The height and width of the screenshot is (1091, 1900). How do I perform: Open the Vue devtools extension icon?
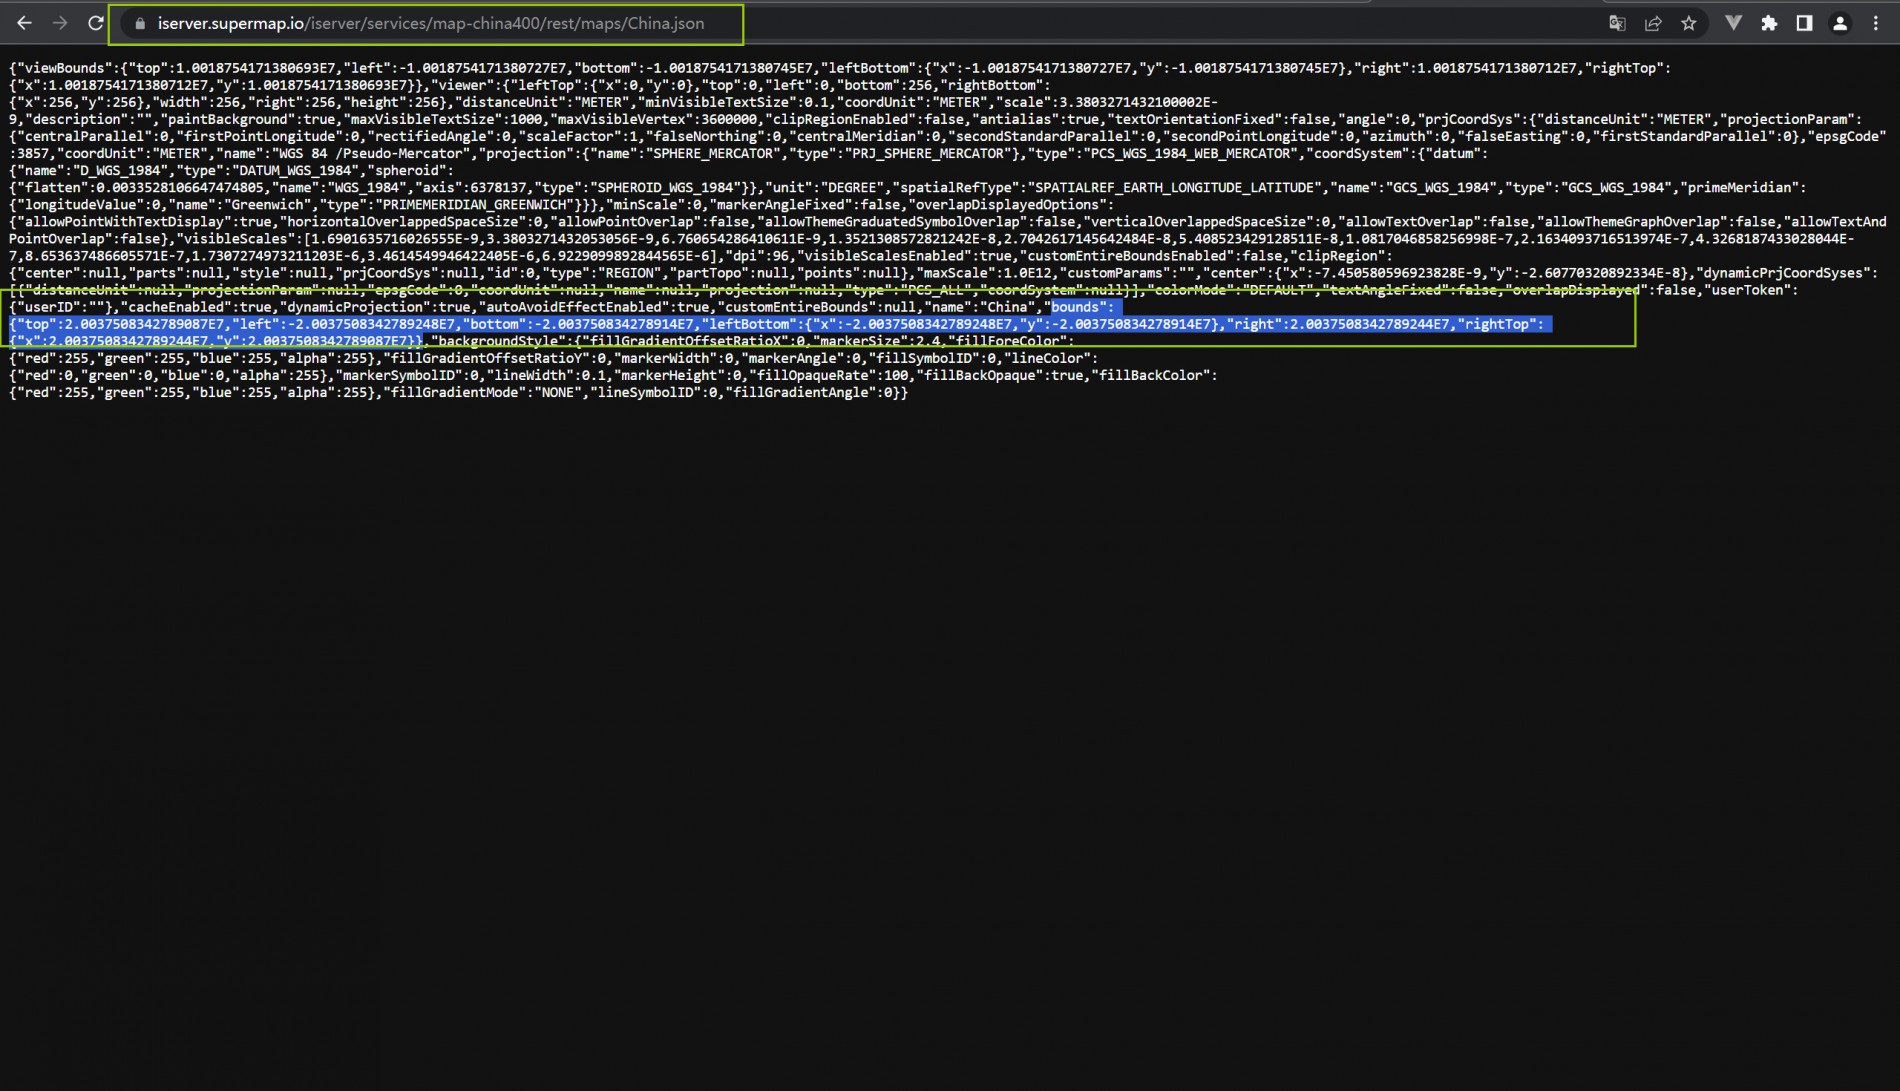click(x=1733, y=23)
